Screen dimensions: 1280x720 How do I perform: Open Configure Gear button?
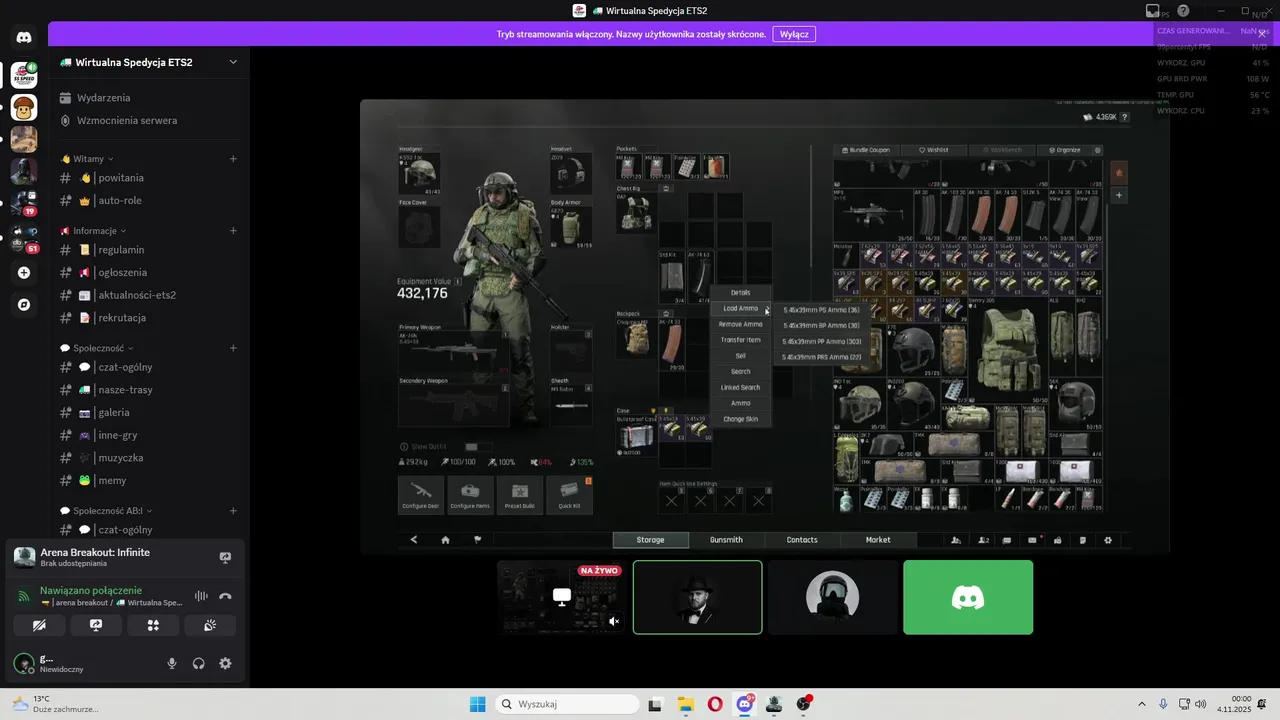pyautogui.click(x=421, y=495)
